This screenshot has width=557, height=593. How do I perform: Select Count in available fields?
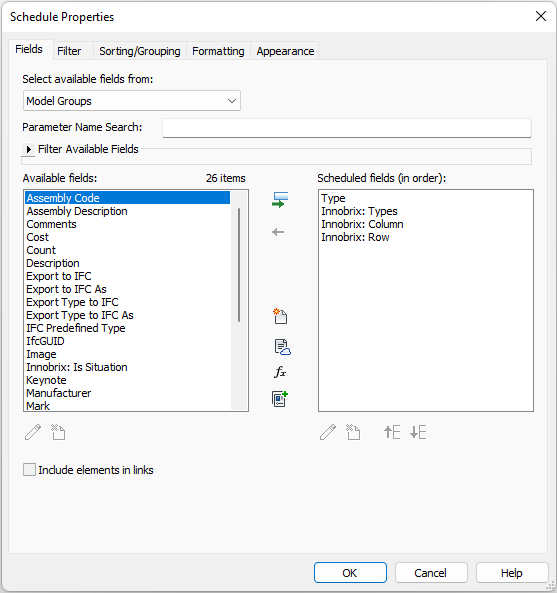click(x=127, y=250)
